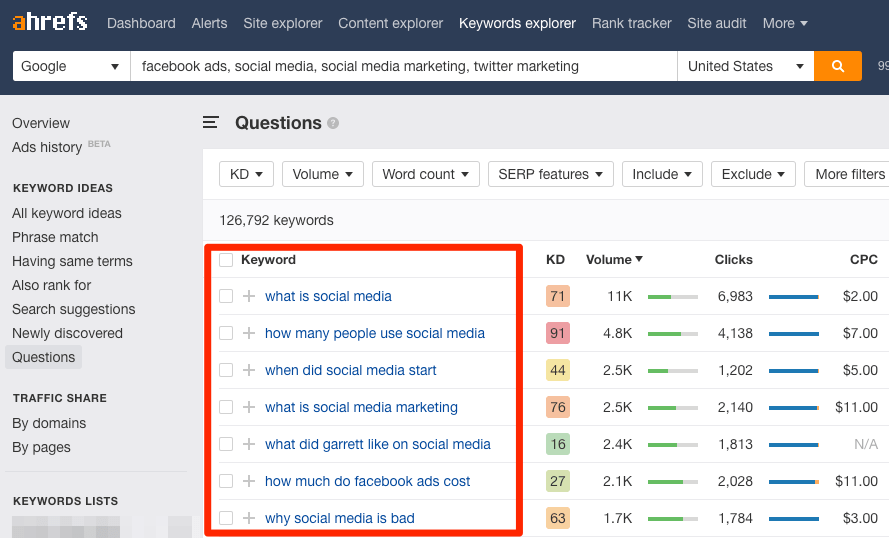Image resolution: width=889 pixels, height=538 pixels.
Task: Select Search suggestions in sidebar
Action: pos(74,309)
